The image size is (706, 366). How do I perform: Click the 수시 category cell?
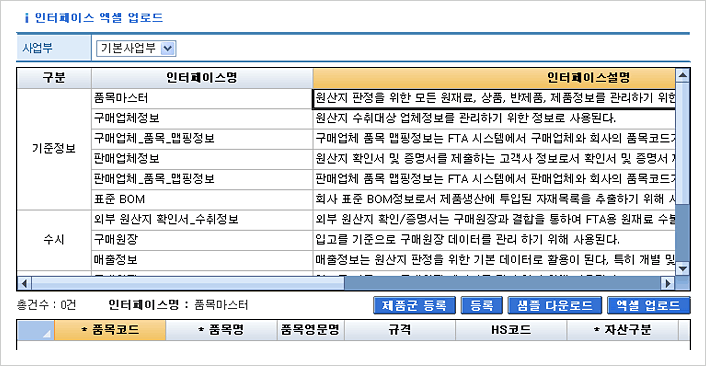[54, 240]
